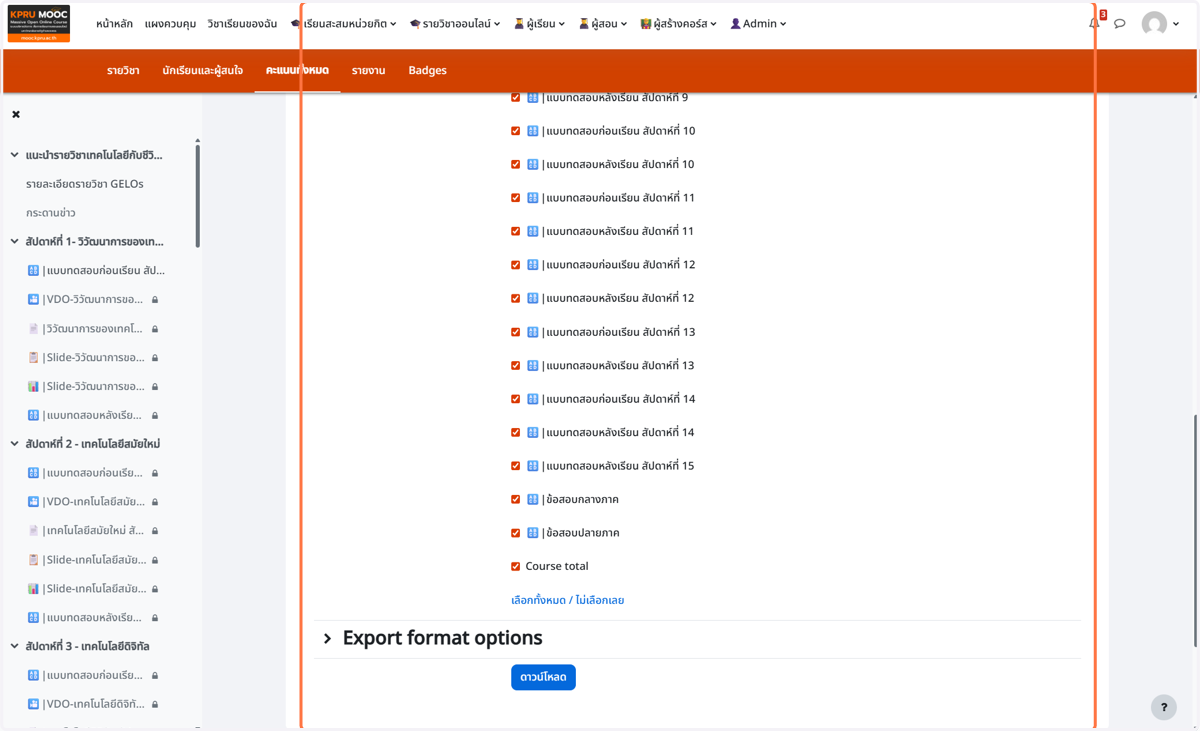Click quiz icon next to แบบทดสอบก่อนเรียน สัปดาห์ที่ 12
1200x731 pixels.
[x=533, y=265]
